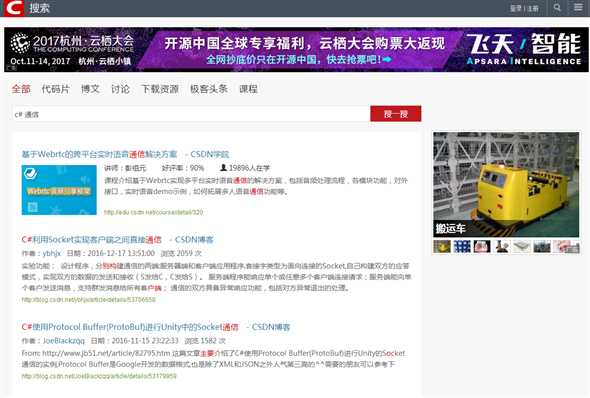Click the edu.csdn.net course URL
The height and width of the screenshot is (398, 590).
click(154, 212)
